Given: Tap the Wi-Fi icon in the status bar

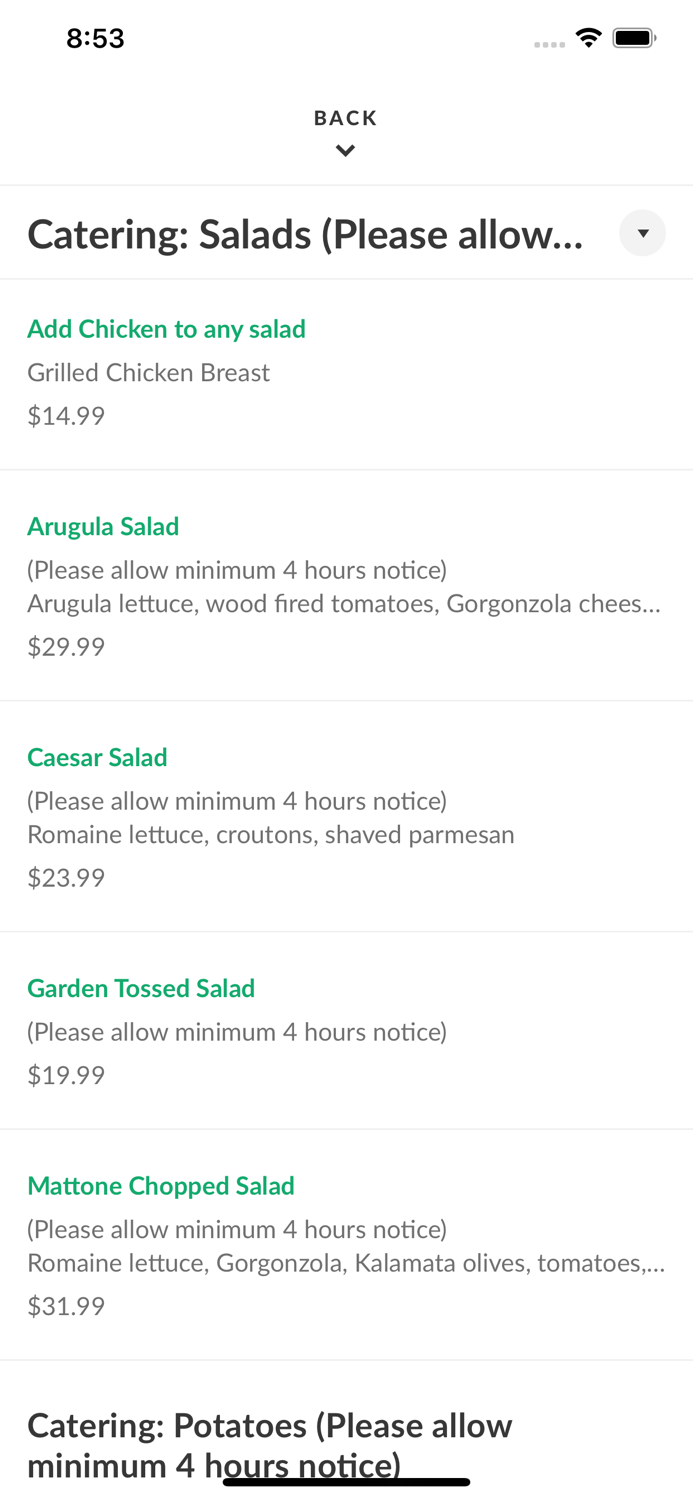Looking at the screenshot, I should 588,36.
